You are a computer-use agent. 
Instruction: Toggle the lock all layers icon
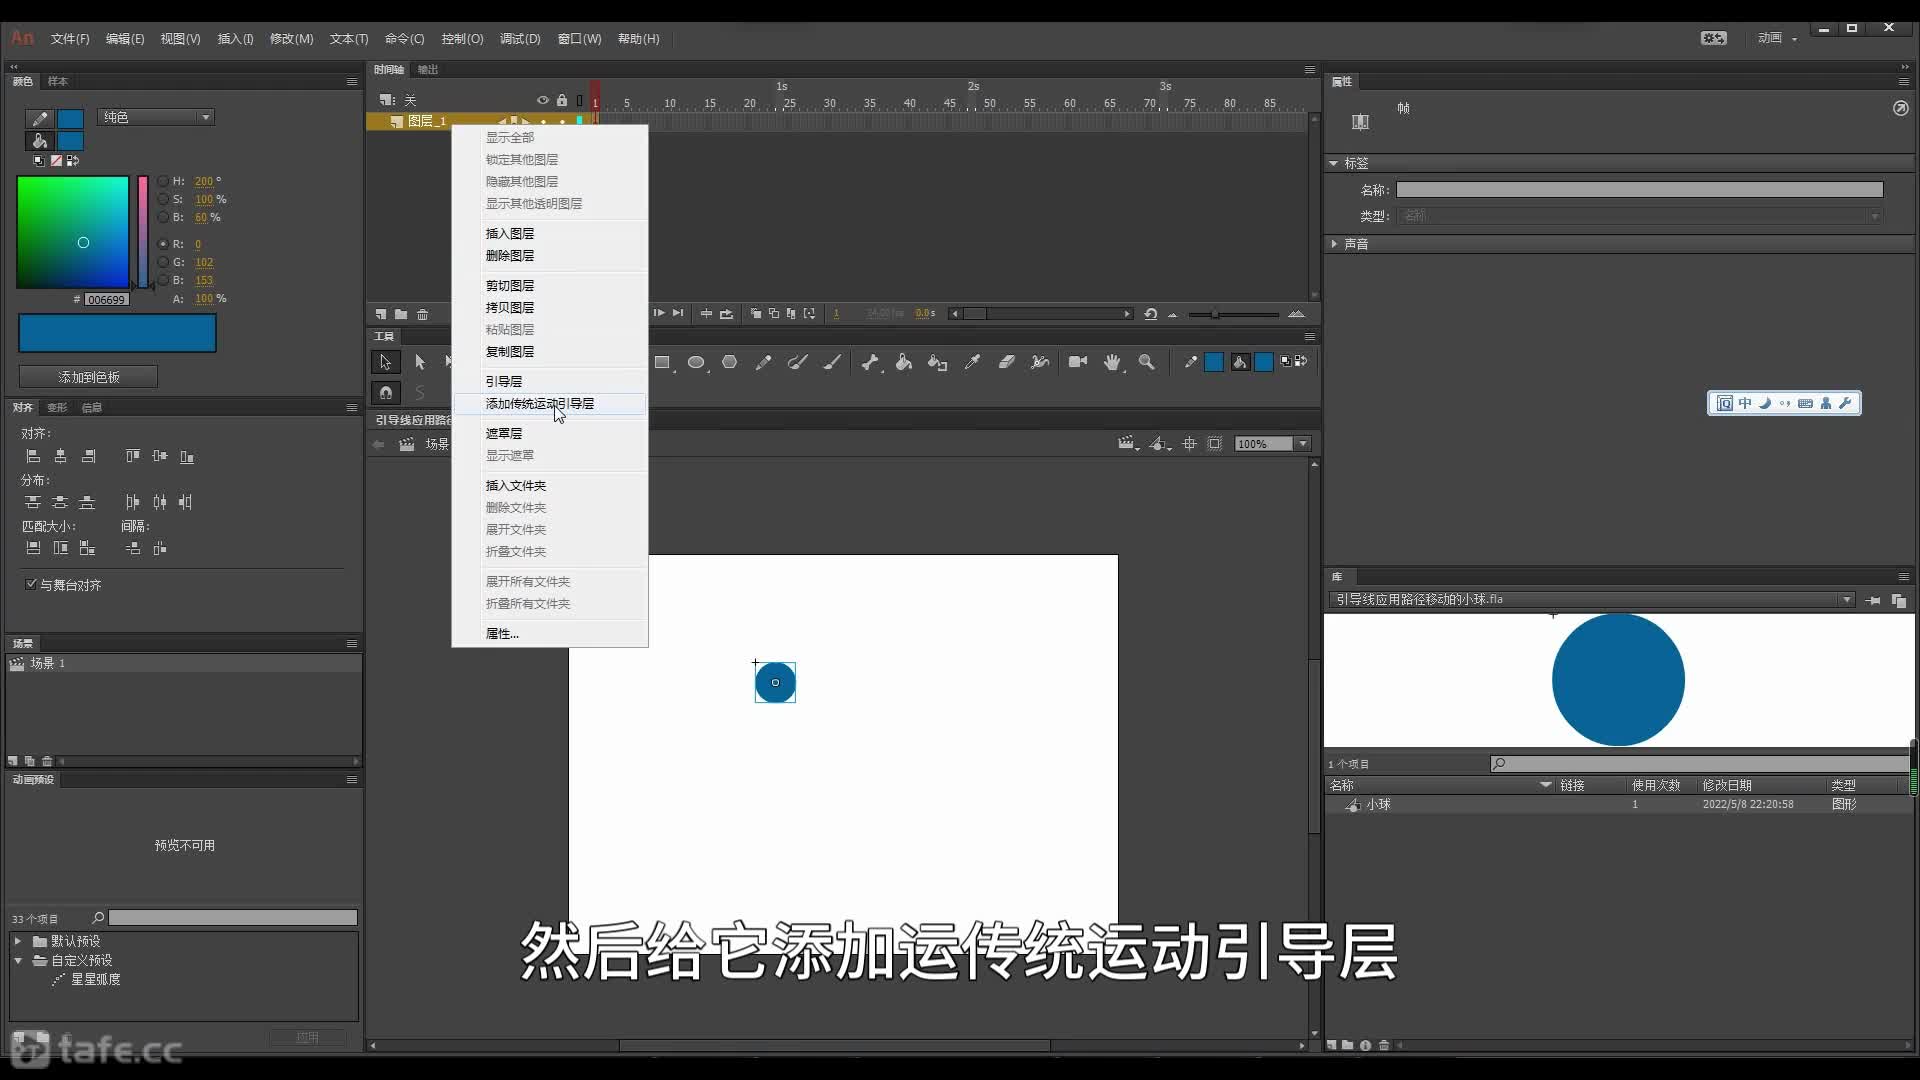click(x=562, y=100)
